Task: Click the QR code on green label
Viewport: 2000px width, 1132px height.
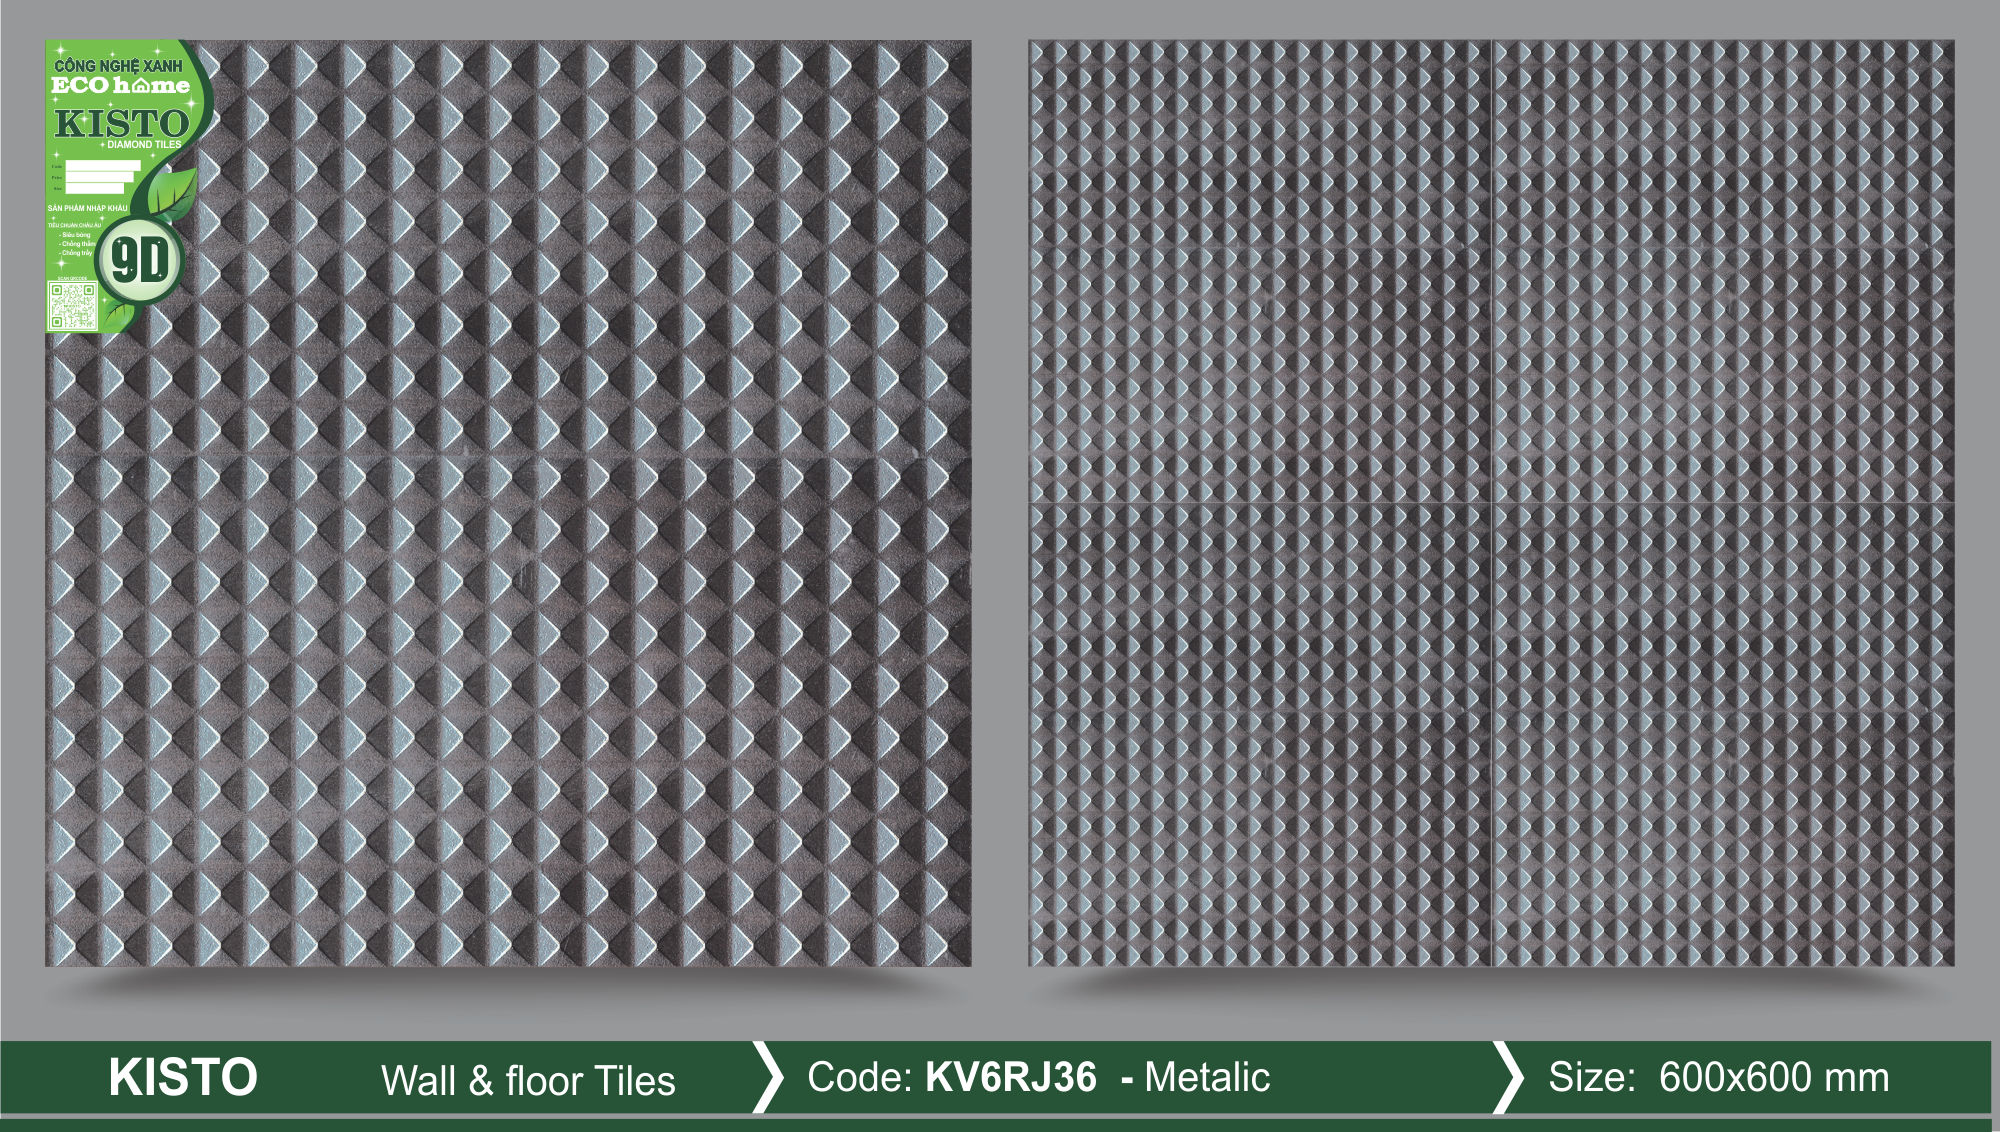Action: point(72,306)
